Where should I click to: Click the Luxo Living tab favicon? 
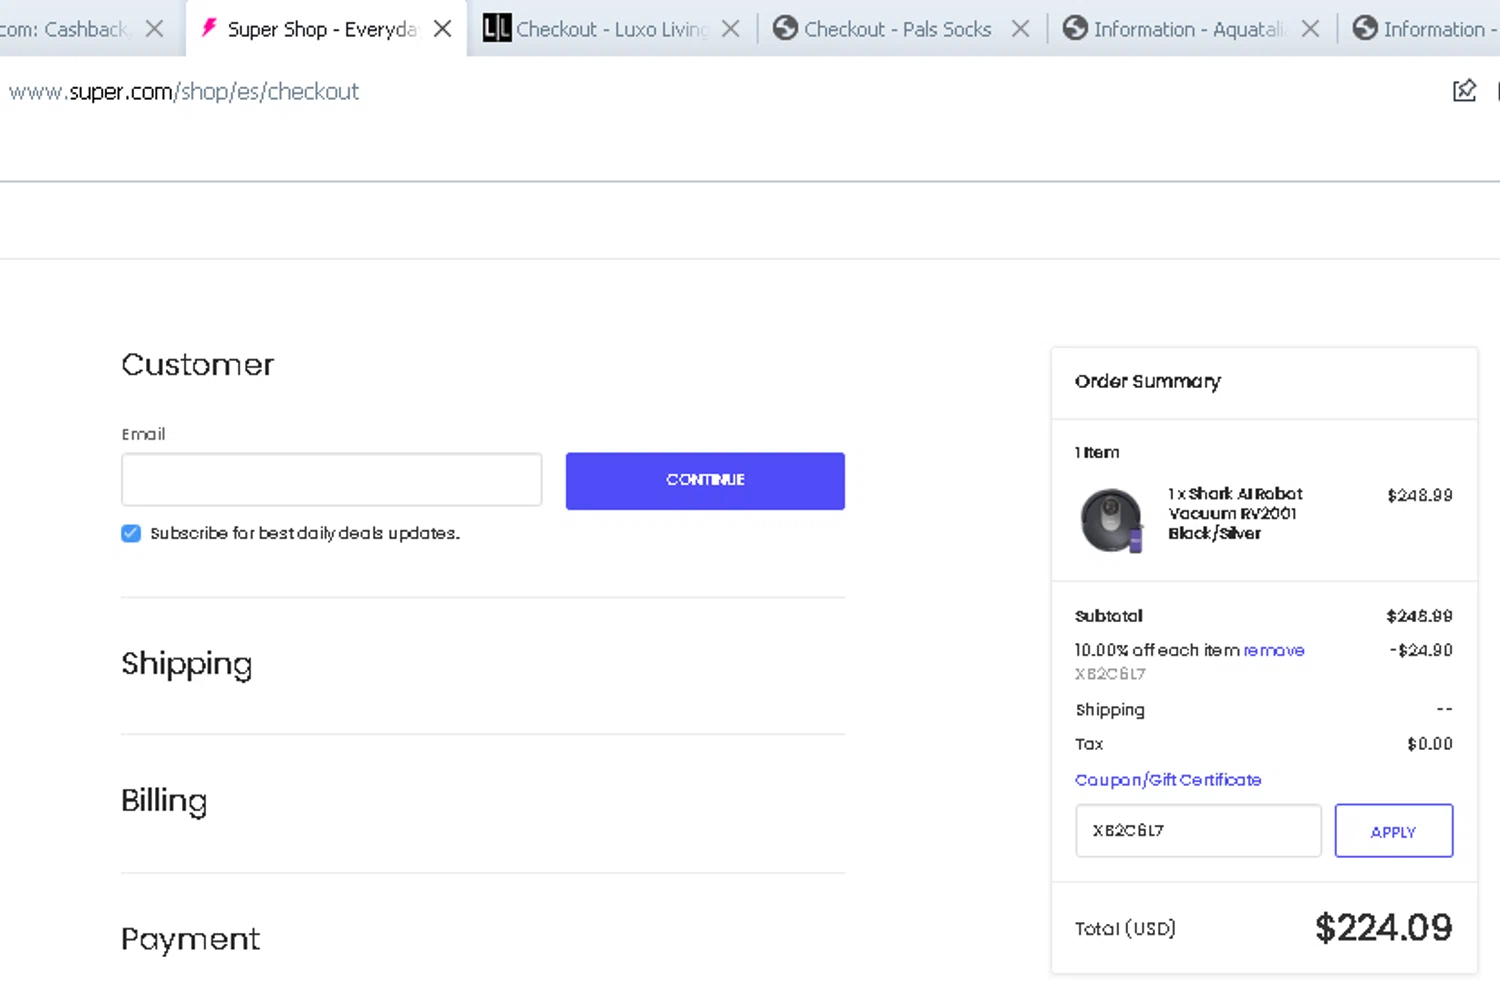(x=496, y=28)
